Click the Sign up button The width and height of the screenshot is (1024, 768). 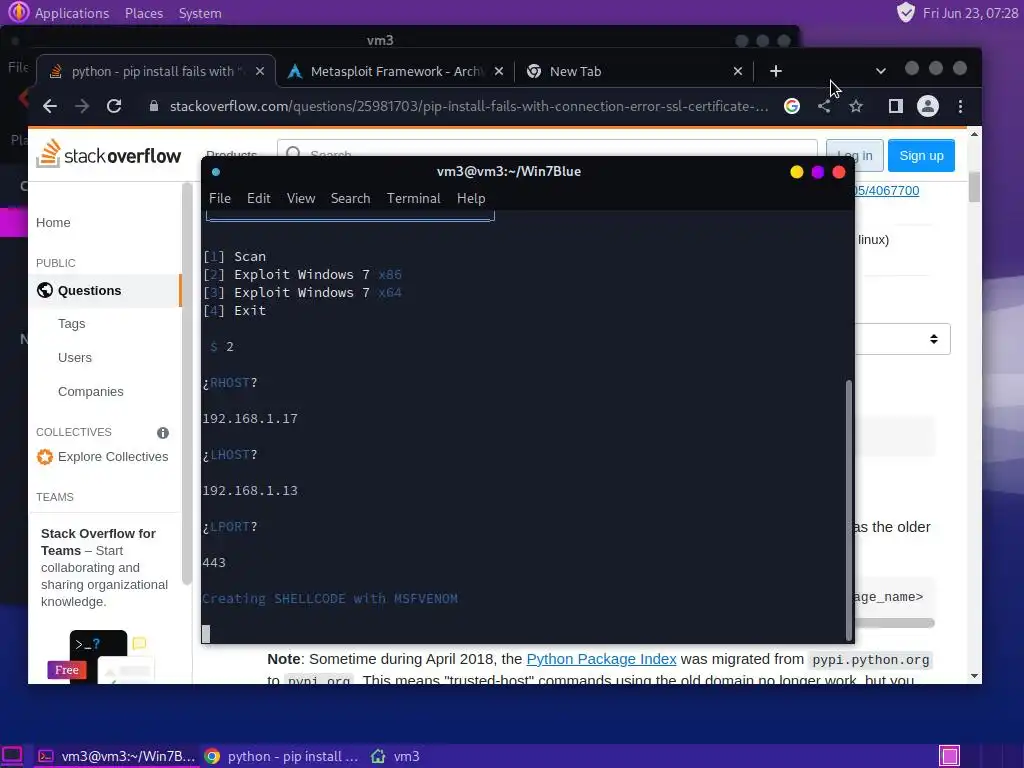pyautogui.click(x=921, y=155)
